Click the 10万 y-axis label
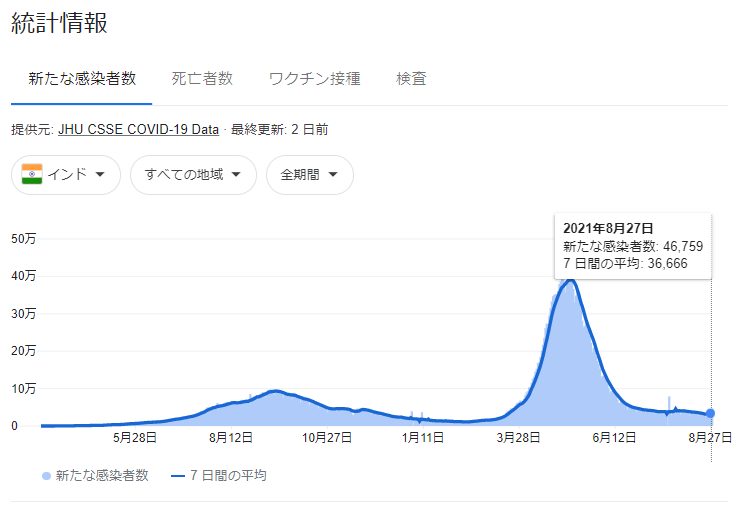The width and height of the screenshot is (740, 514). [x=24, y=388]
